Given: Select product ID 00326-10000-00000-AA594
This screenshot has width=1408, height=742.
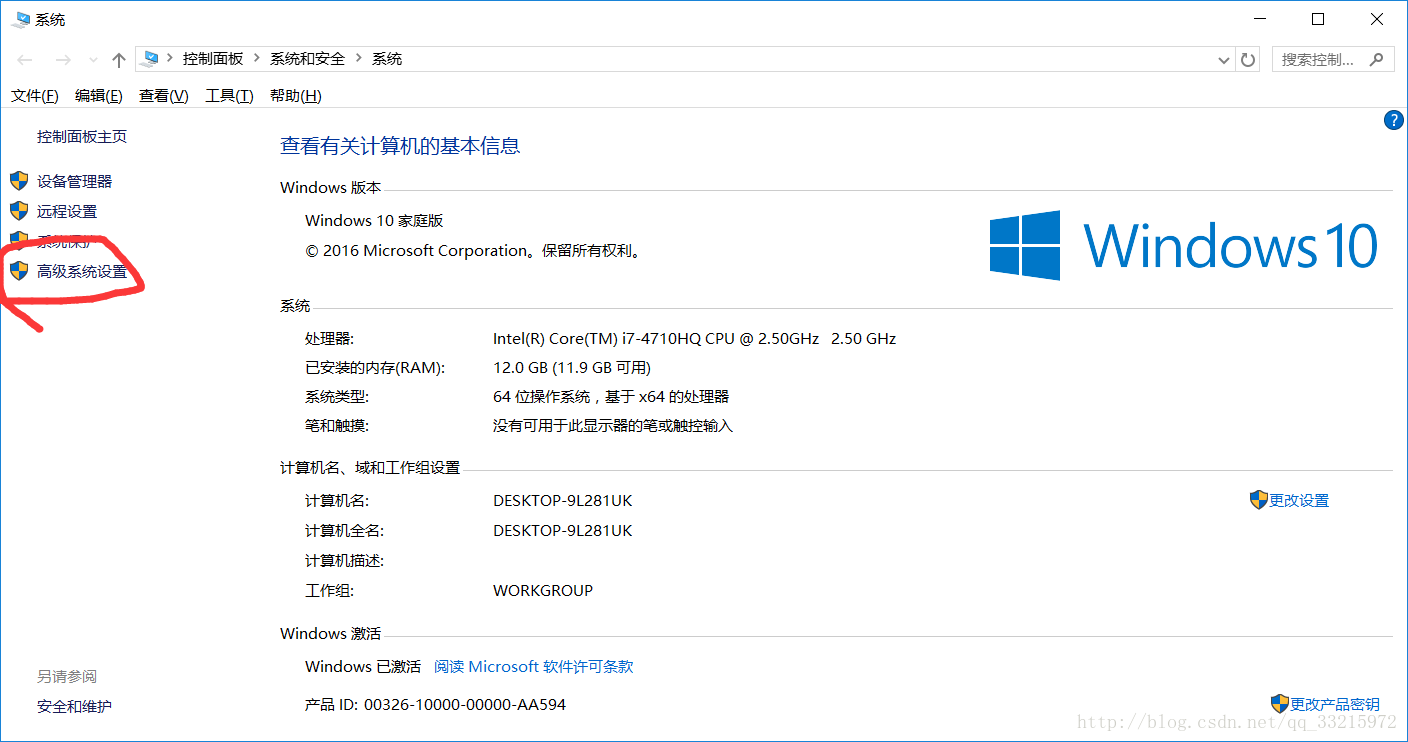Looking at the screenshot, I should [x=465, y=705].
